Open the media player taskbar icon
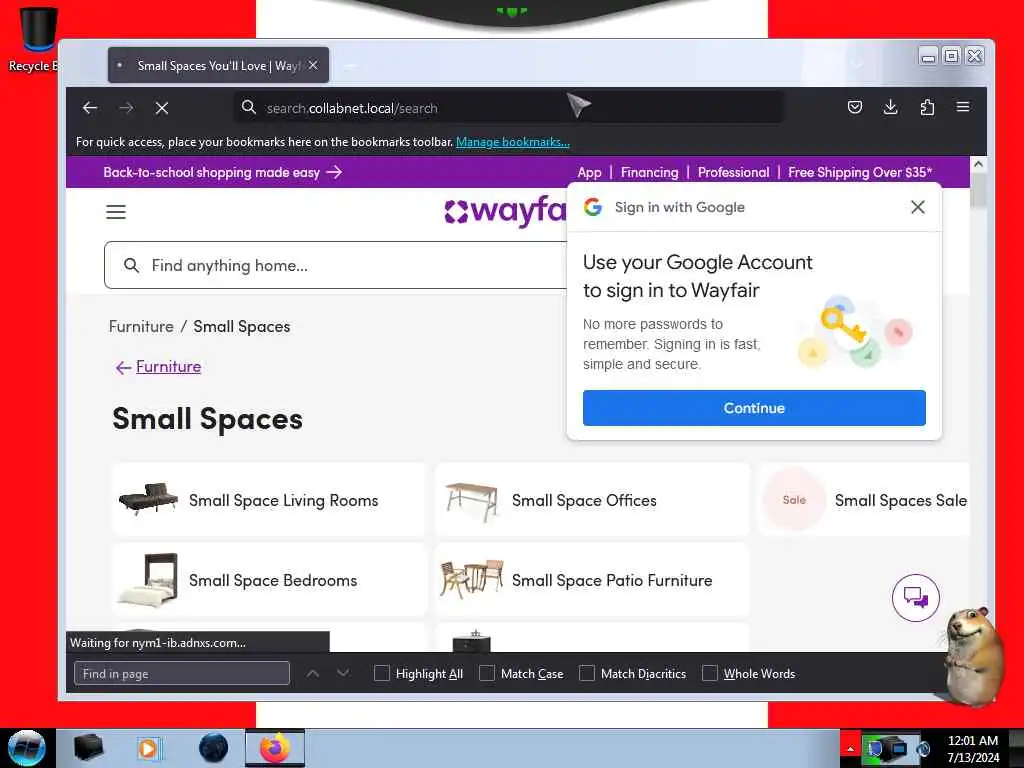Screen dimensions: 1024x768 click(x=148, y=748)
